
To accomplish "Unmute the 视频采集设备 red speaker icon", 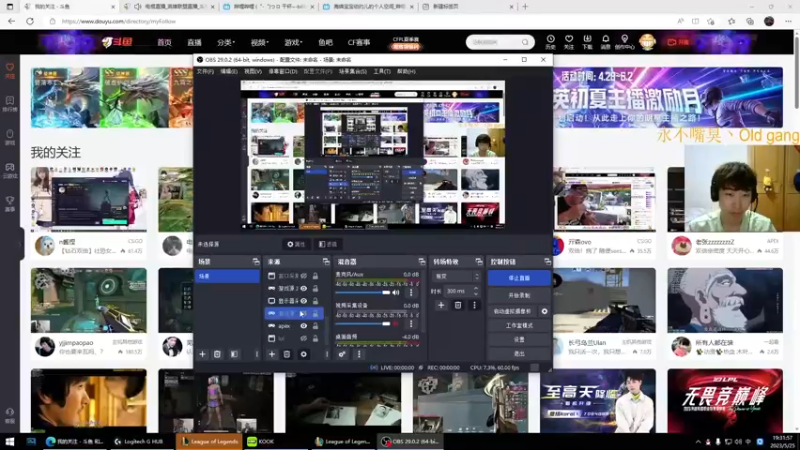I will click(396, 323).
